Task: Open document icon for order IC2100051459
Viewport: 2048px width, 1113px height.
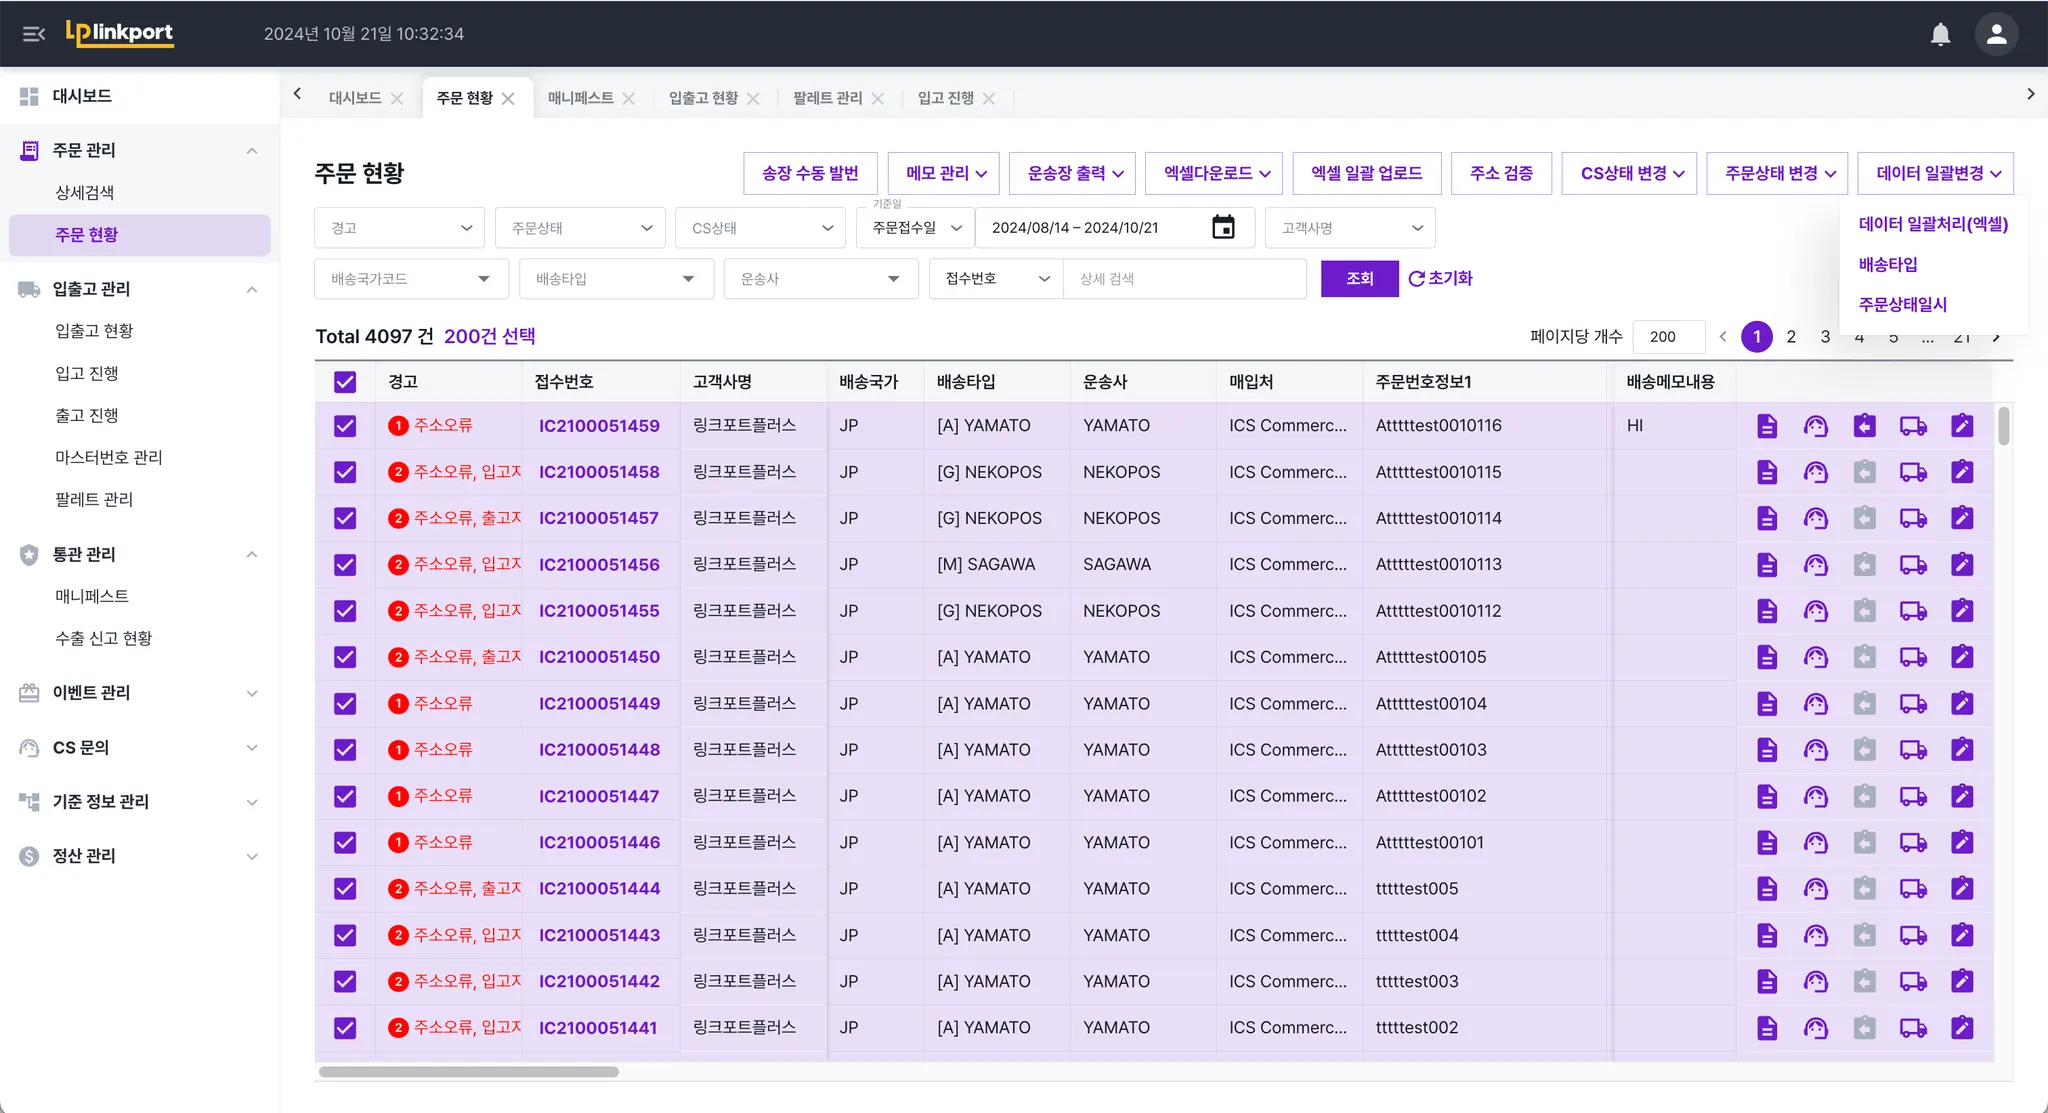Action: (1767, 426)
